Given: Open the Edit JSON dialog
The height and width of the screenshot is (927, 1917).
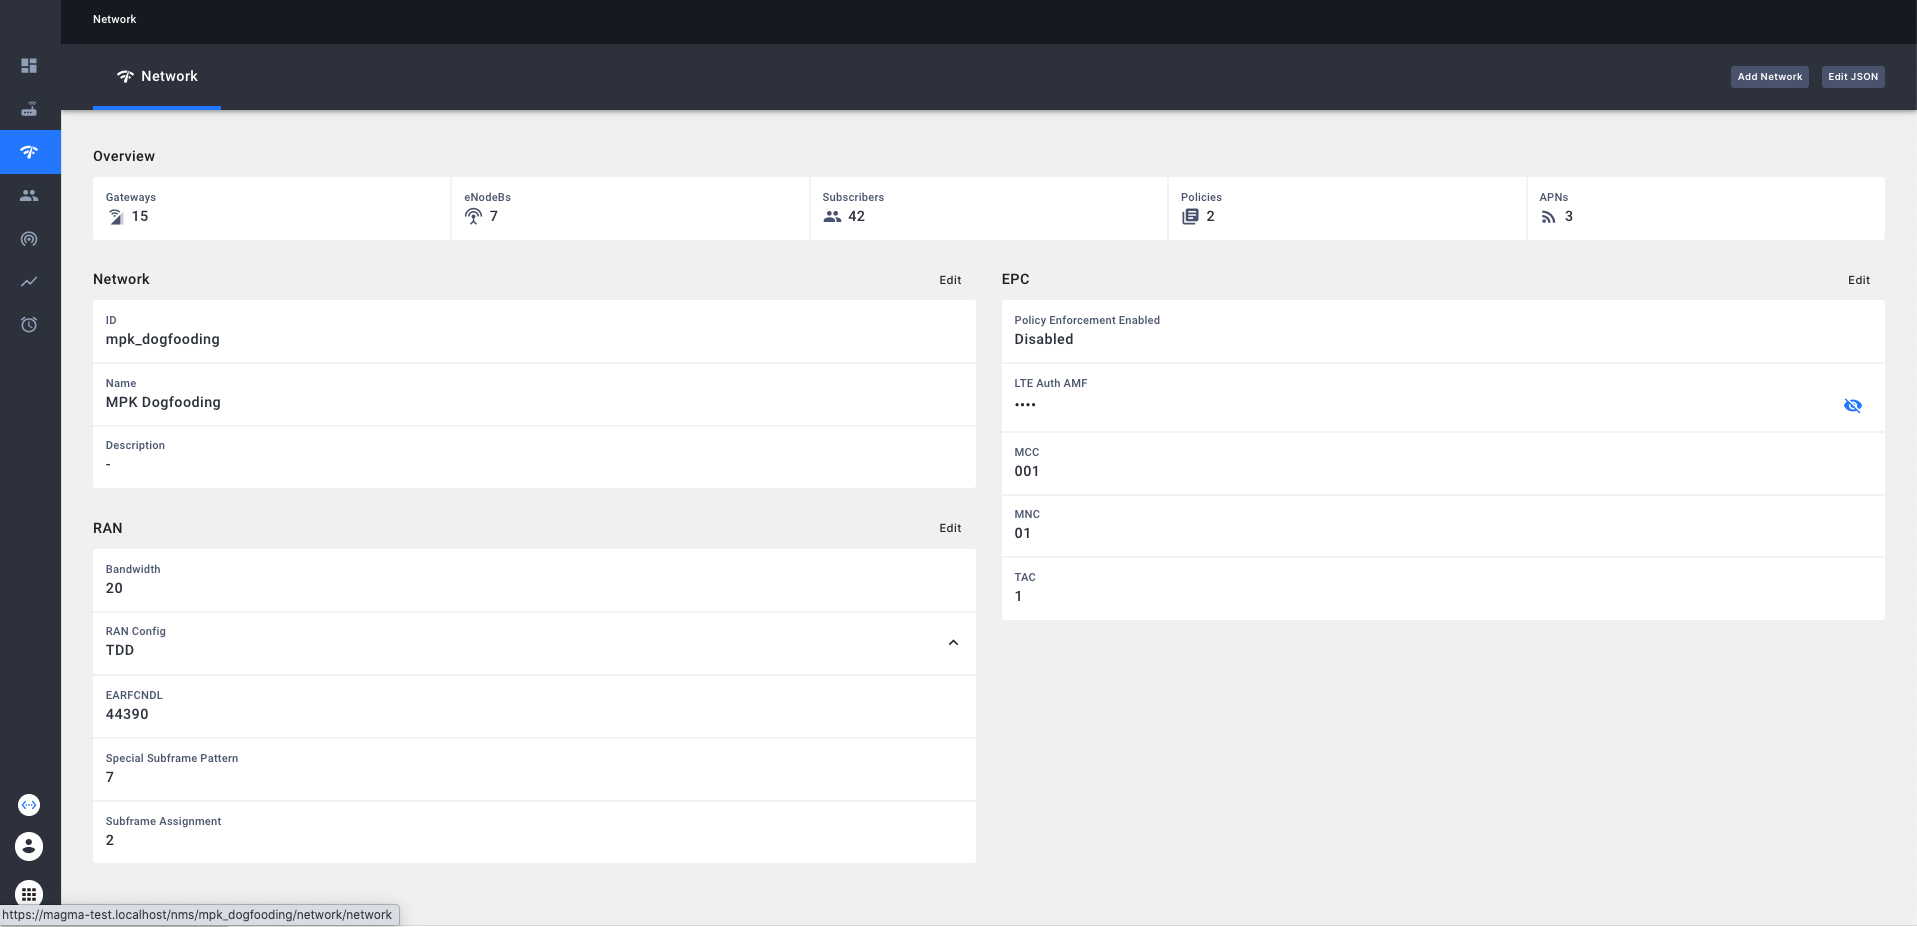Looking at the screenshot, I should [1851, 76].
